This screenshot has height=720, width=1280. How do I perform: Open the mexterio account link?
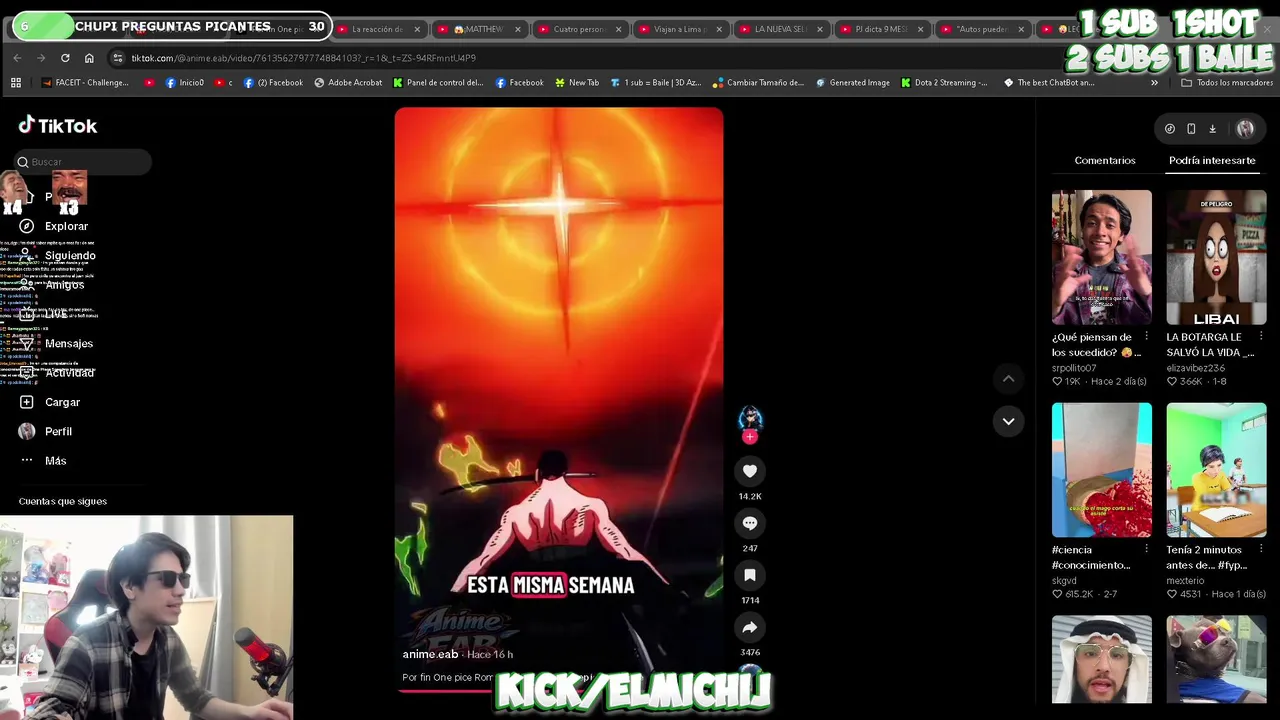(1185, 580)
